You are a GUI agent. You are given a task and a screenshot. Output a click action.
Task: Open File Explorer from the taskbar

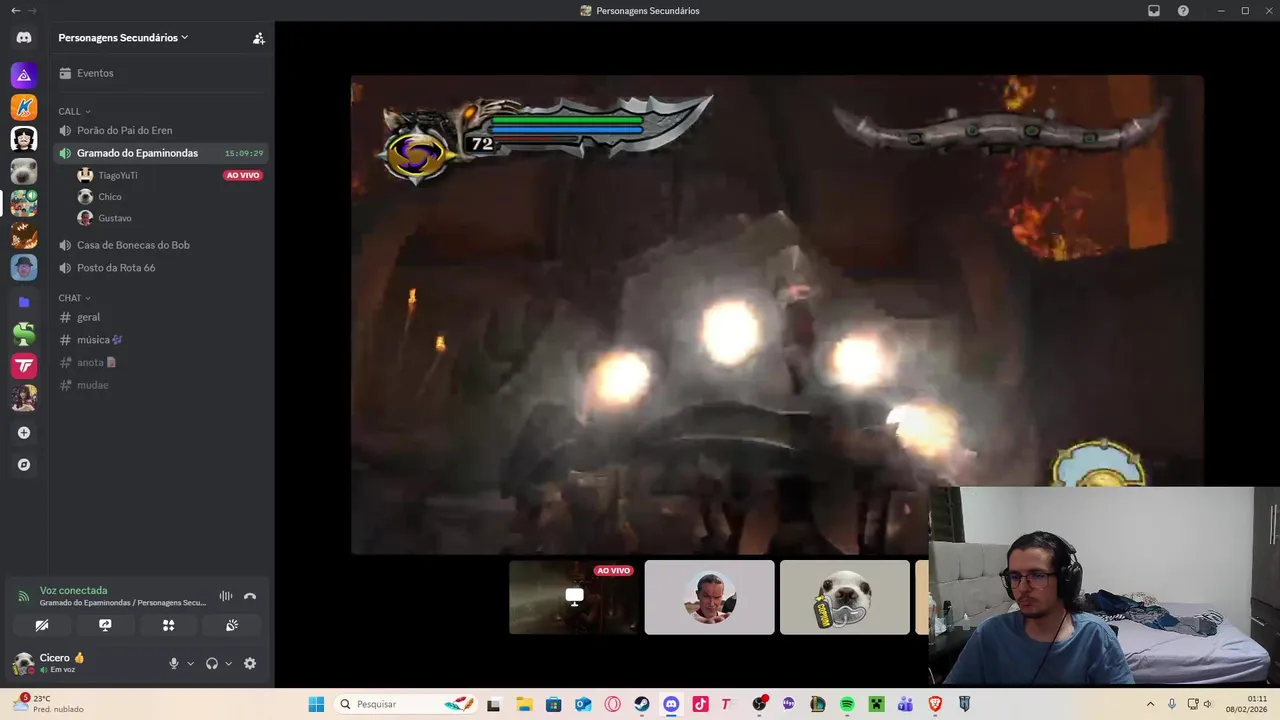click(524, 704)
